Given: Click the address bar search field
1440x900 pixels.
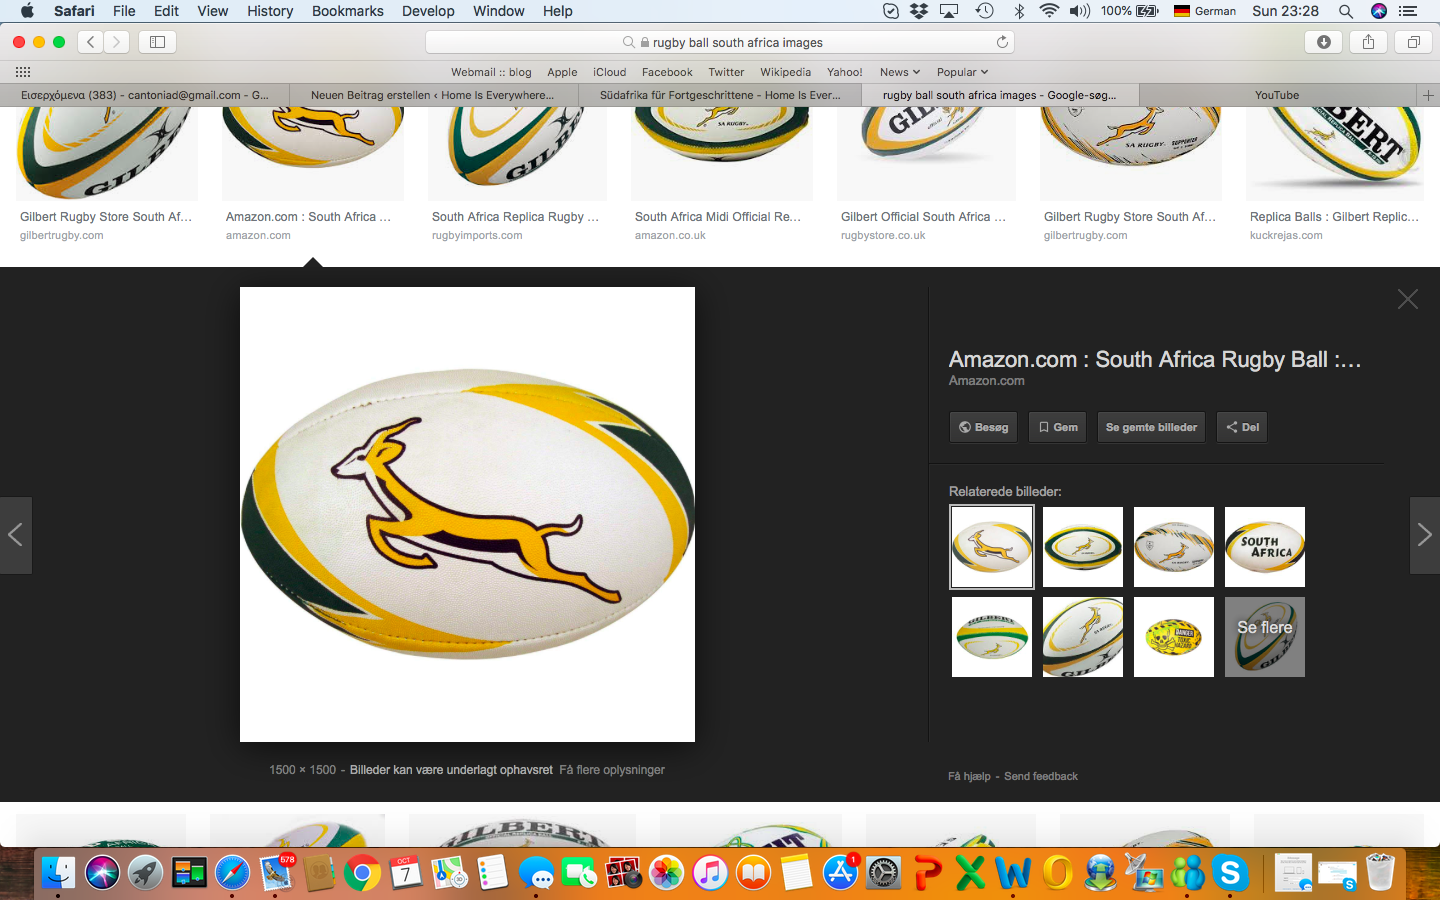Looking at the screenshot, I should click(x=720, y=42).
